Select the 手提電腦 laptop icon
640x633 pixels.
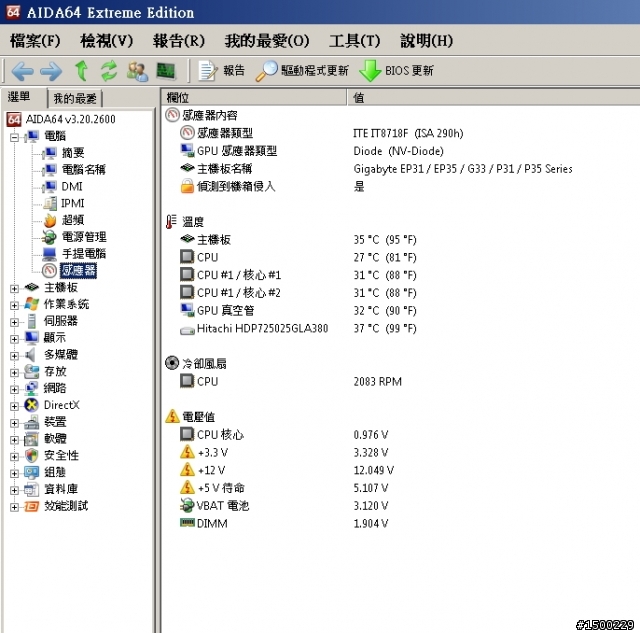pos(49,254)
